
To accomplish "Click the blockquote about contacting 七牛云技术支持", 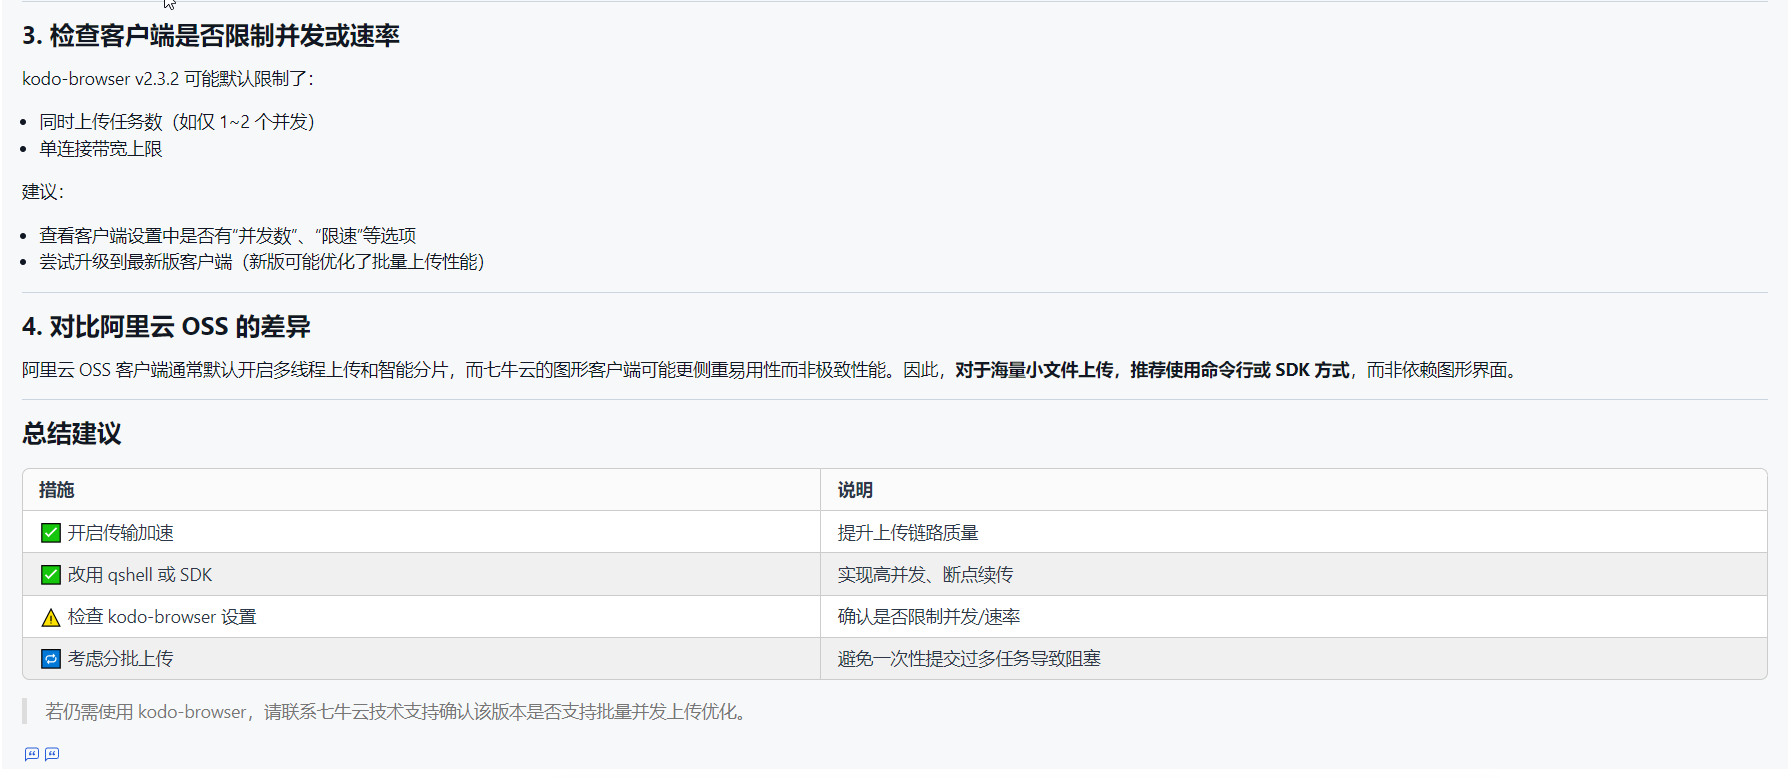I will click(x=396, y=712).
